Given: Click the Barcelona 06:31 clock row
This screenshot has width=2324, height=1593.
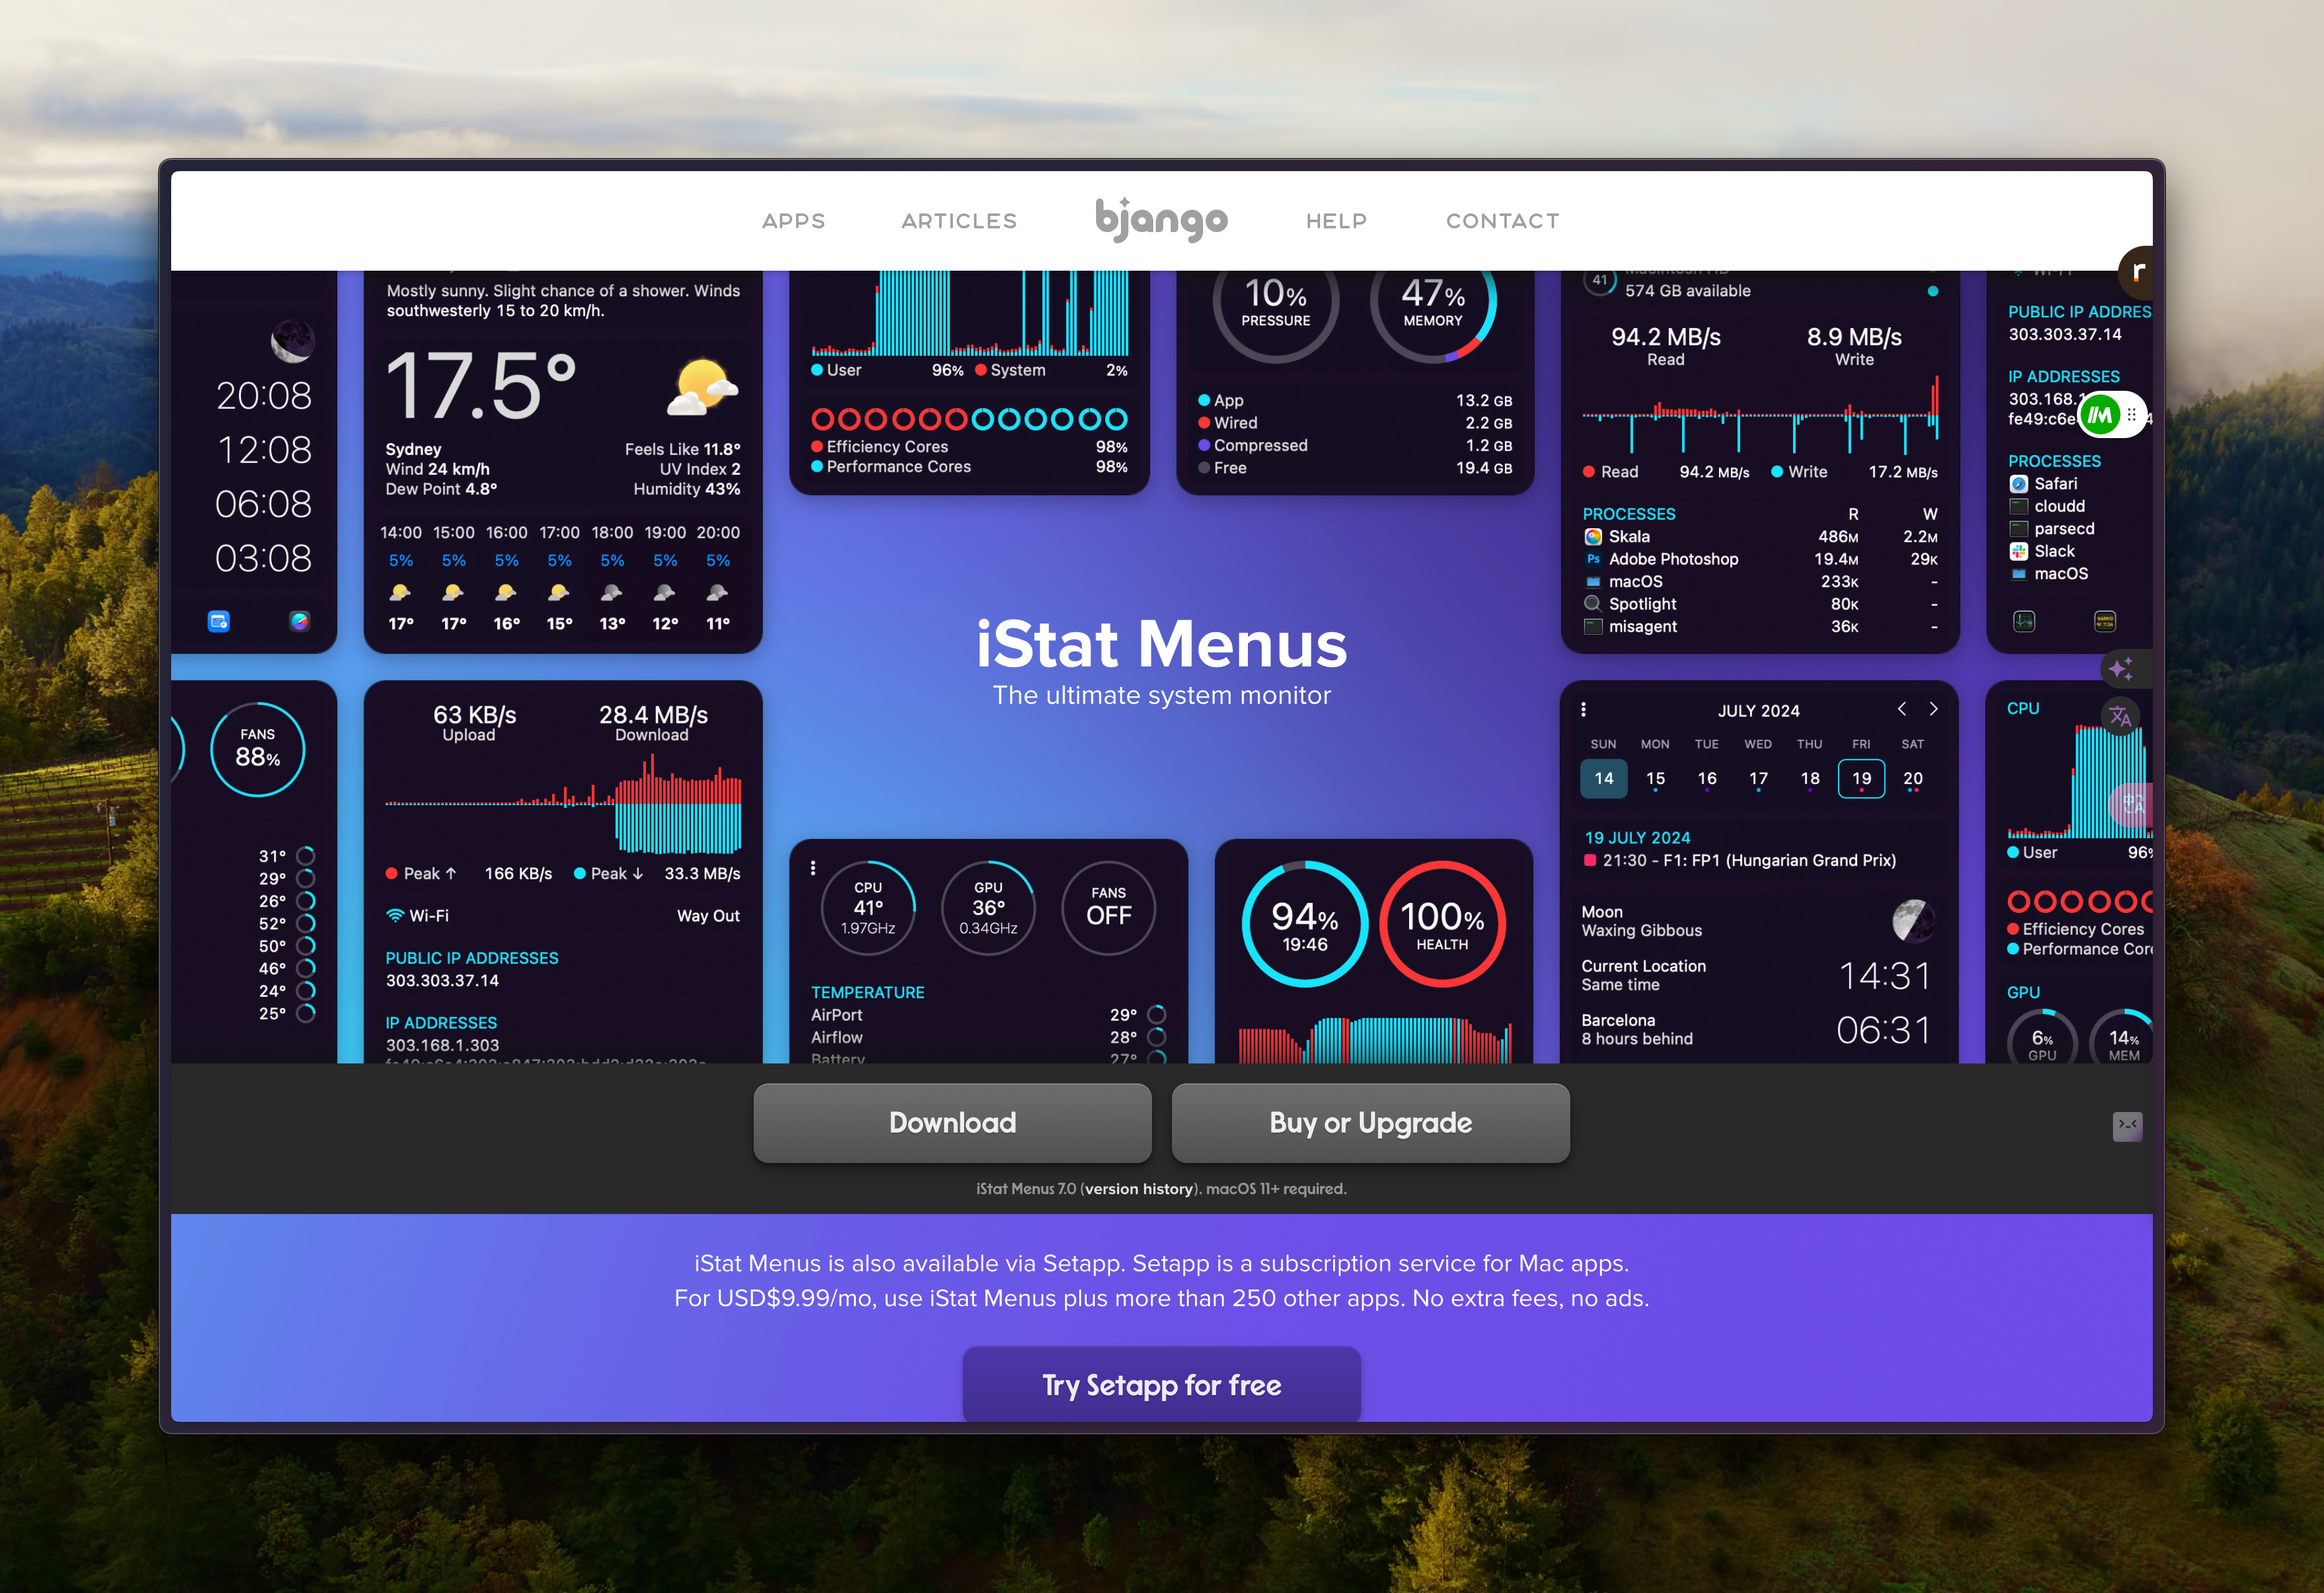Looking at the screenshot, I should tap(1756, 1029).
